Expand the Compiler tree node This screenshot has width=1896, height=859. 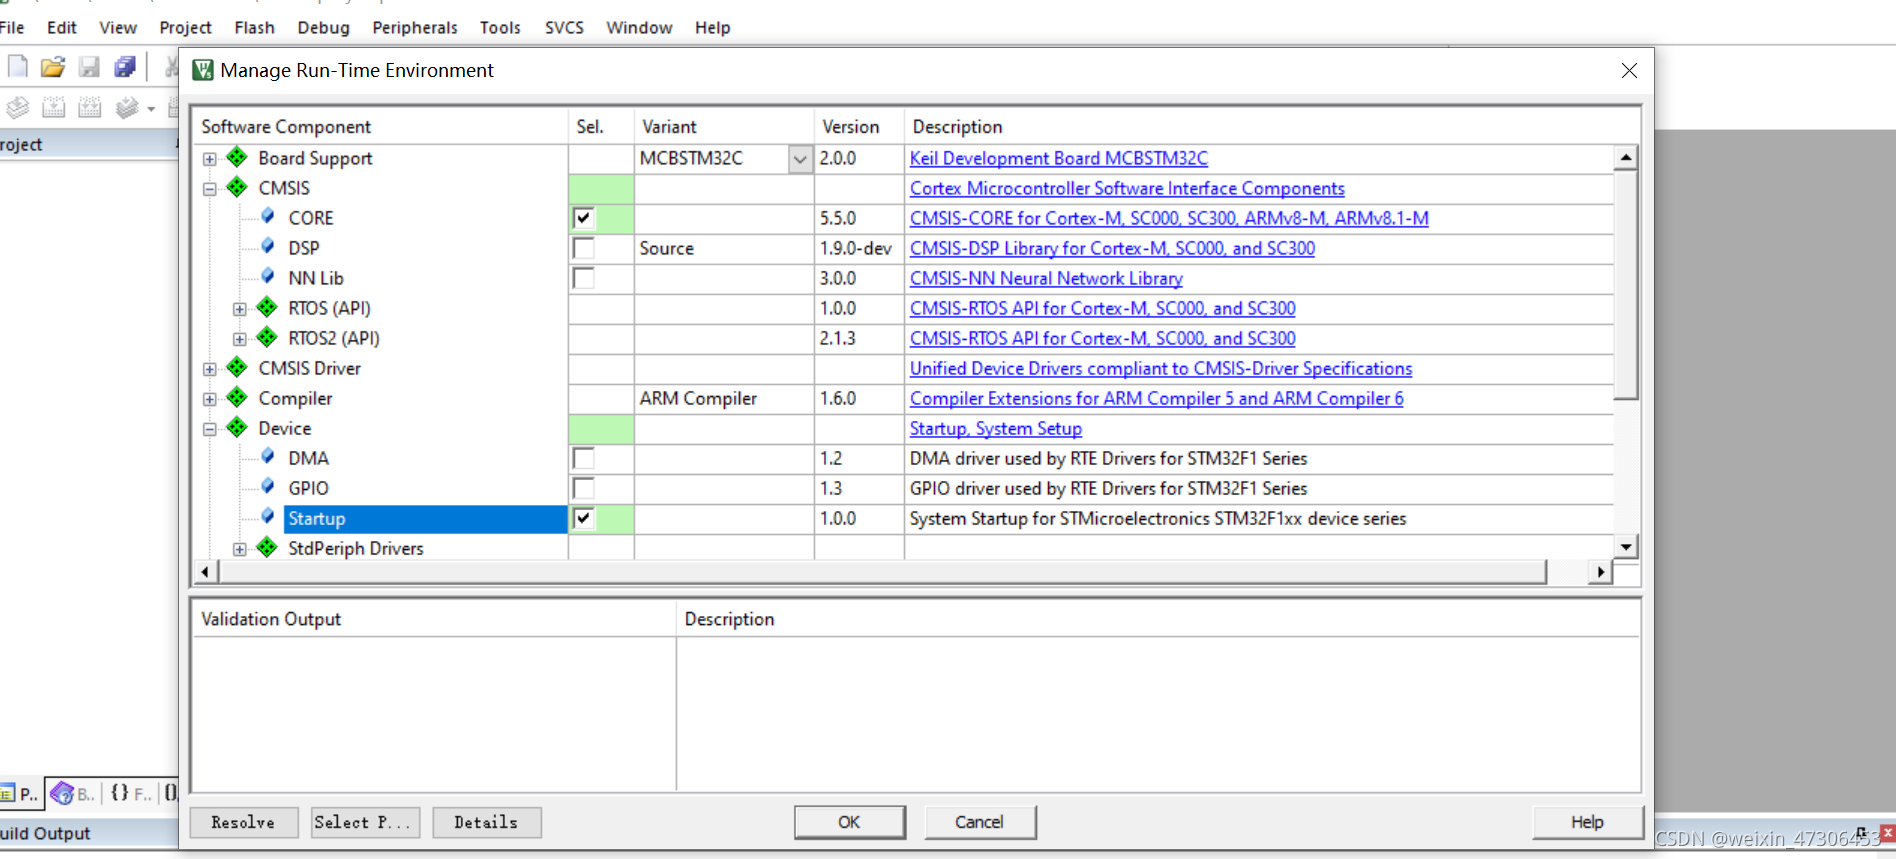click(x=209, y=399)
